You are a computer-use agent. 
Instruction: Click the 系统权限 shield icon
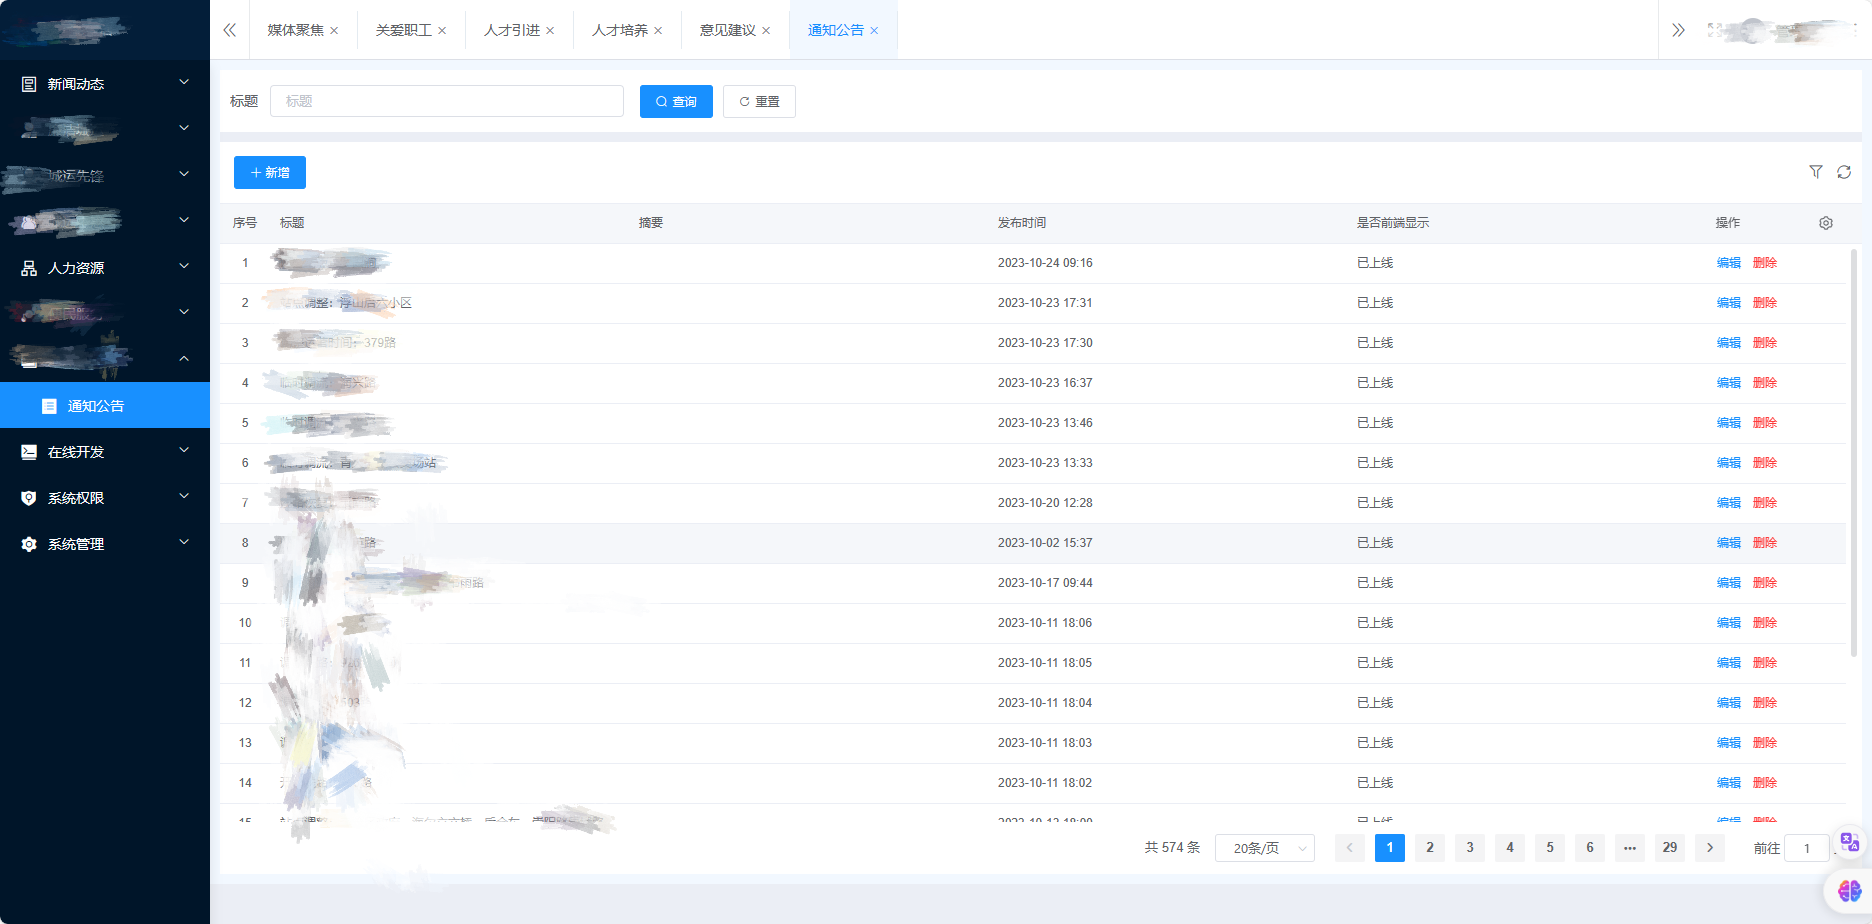click(29, 498)
